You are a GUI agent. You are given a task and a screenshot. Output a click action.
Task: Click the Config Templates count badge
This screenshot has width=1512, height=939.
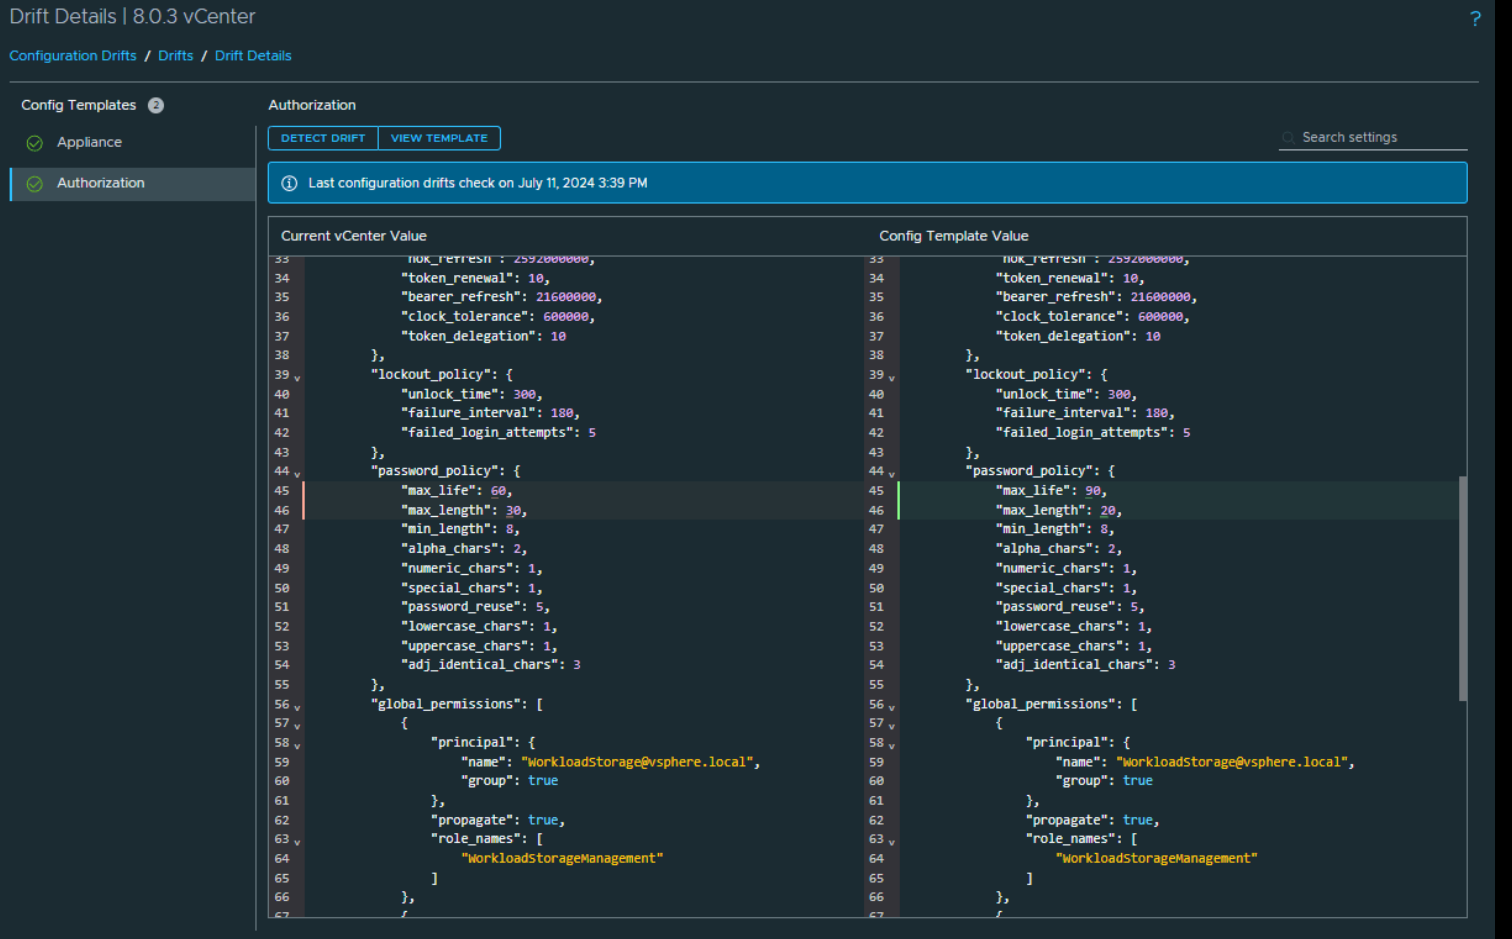156,105
